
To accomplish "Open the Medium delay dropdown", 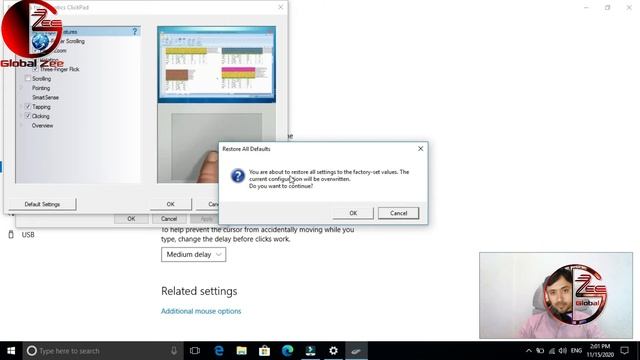I will [193, 254].
